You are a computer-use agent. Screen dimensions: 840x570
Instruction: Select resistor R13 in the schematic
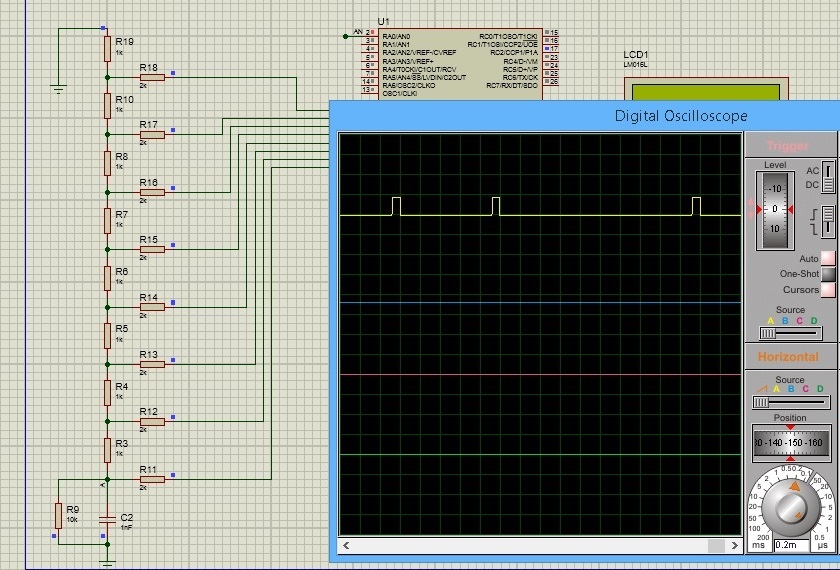(x=152, y=364)
